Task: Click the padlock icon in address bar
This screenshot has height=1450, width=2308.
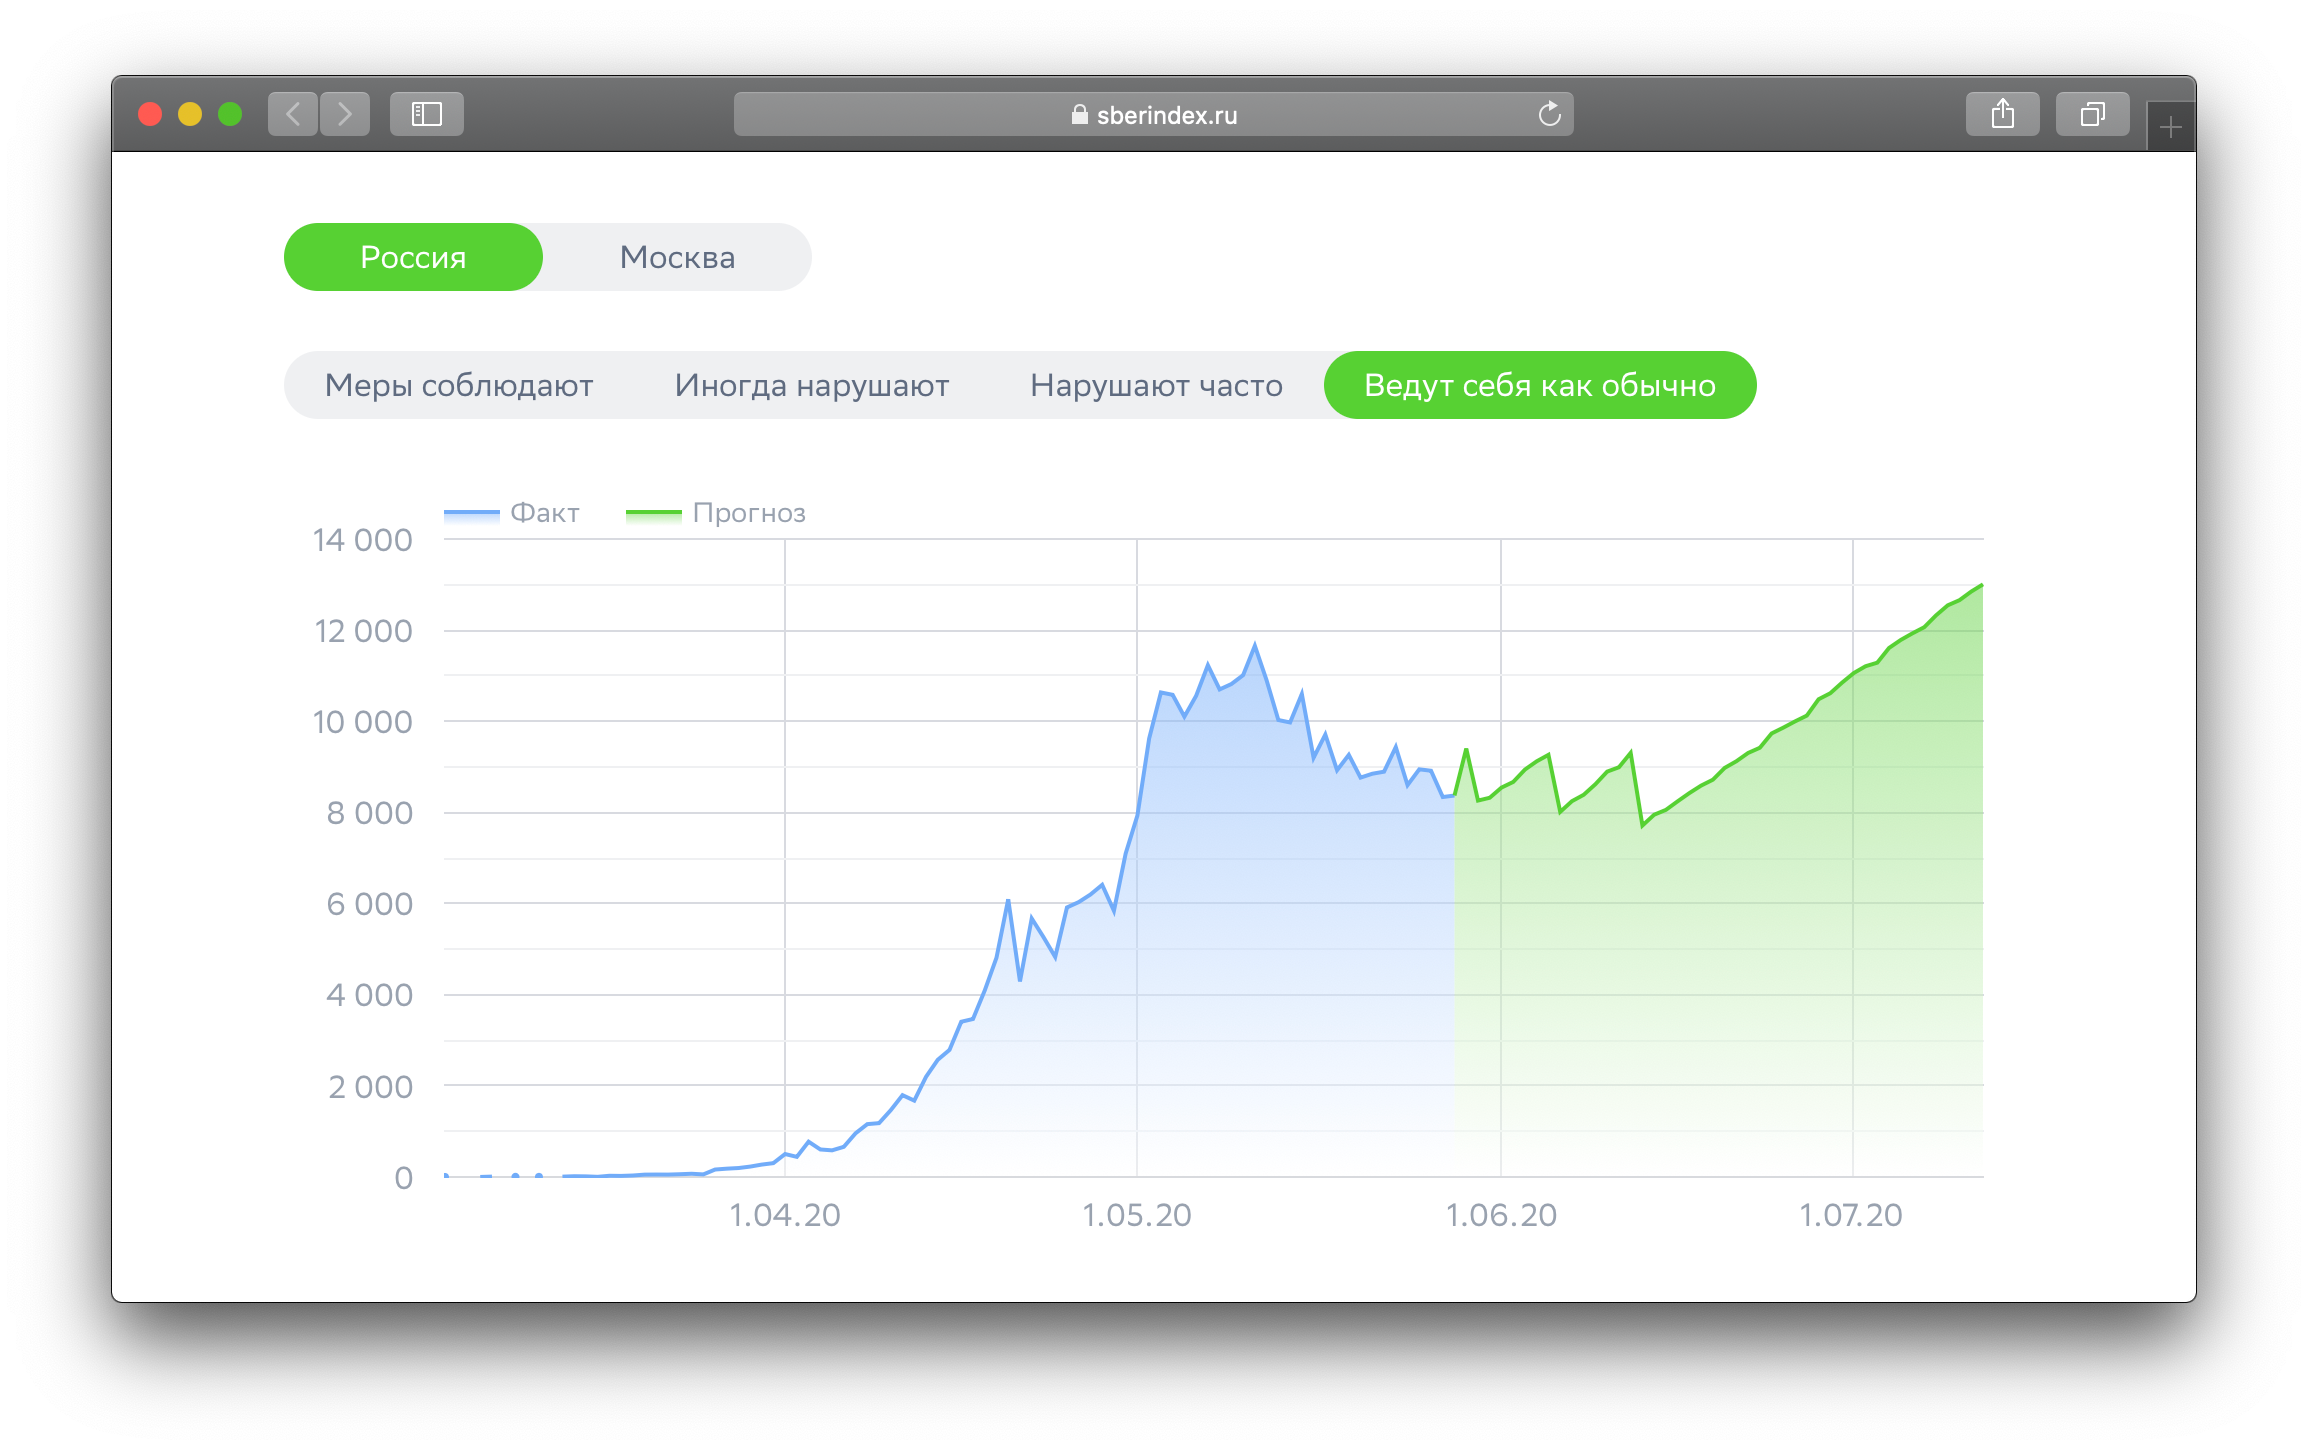Action: pos(1079,115)
